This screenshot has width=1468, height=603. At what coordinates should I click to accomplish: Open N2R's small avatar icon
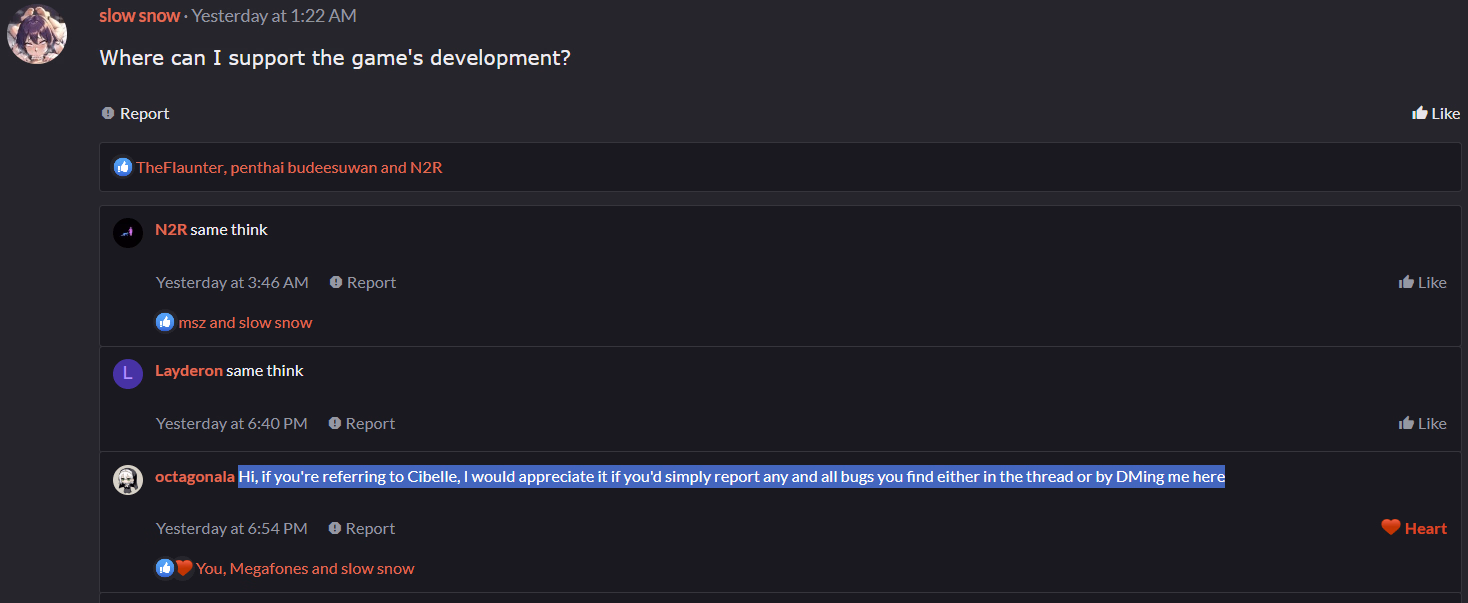click(x=128, y=233)
